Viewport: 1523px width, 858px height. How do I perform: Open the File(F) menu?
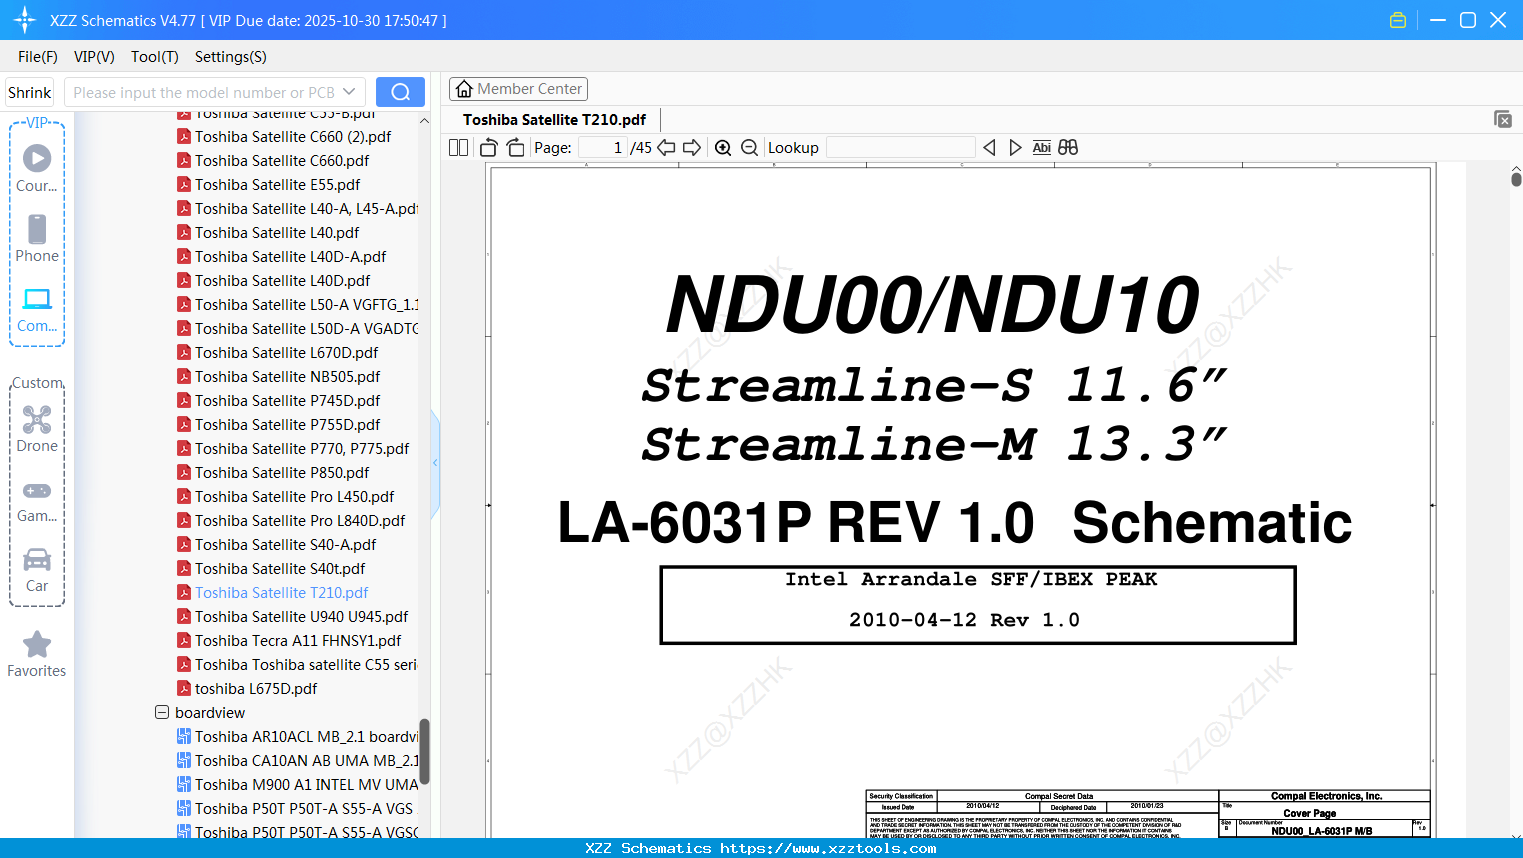(38, 57)
